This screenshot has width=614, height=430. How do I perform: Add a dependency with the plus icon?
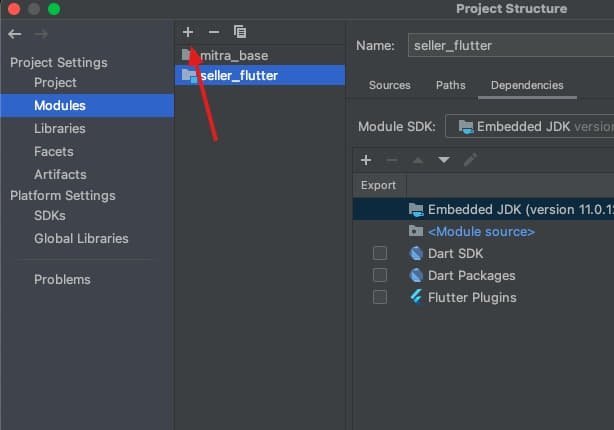366,160
